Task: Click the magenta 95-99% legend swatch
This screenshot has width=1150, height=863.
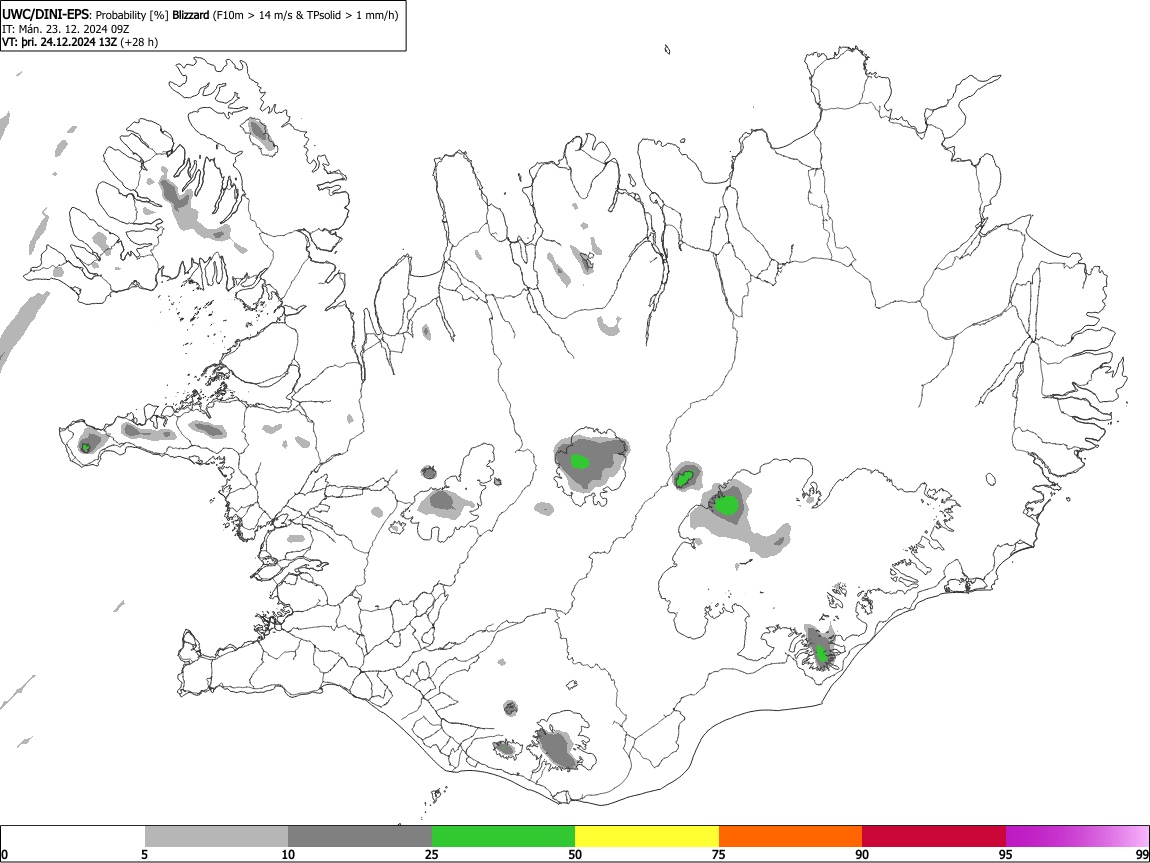Action: [1077, 837]
